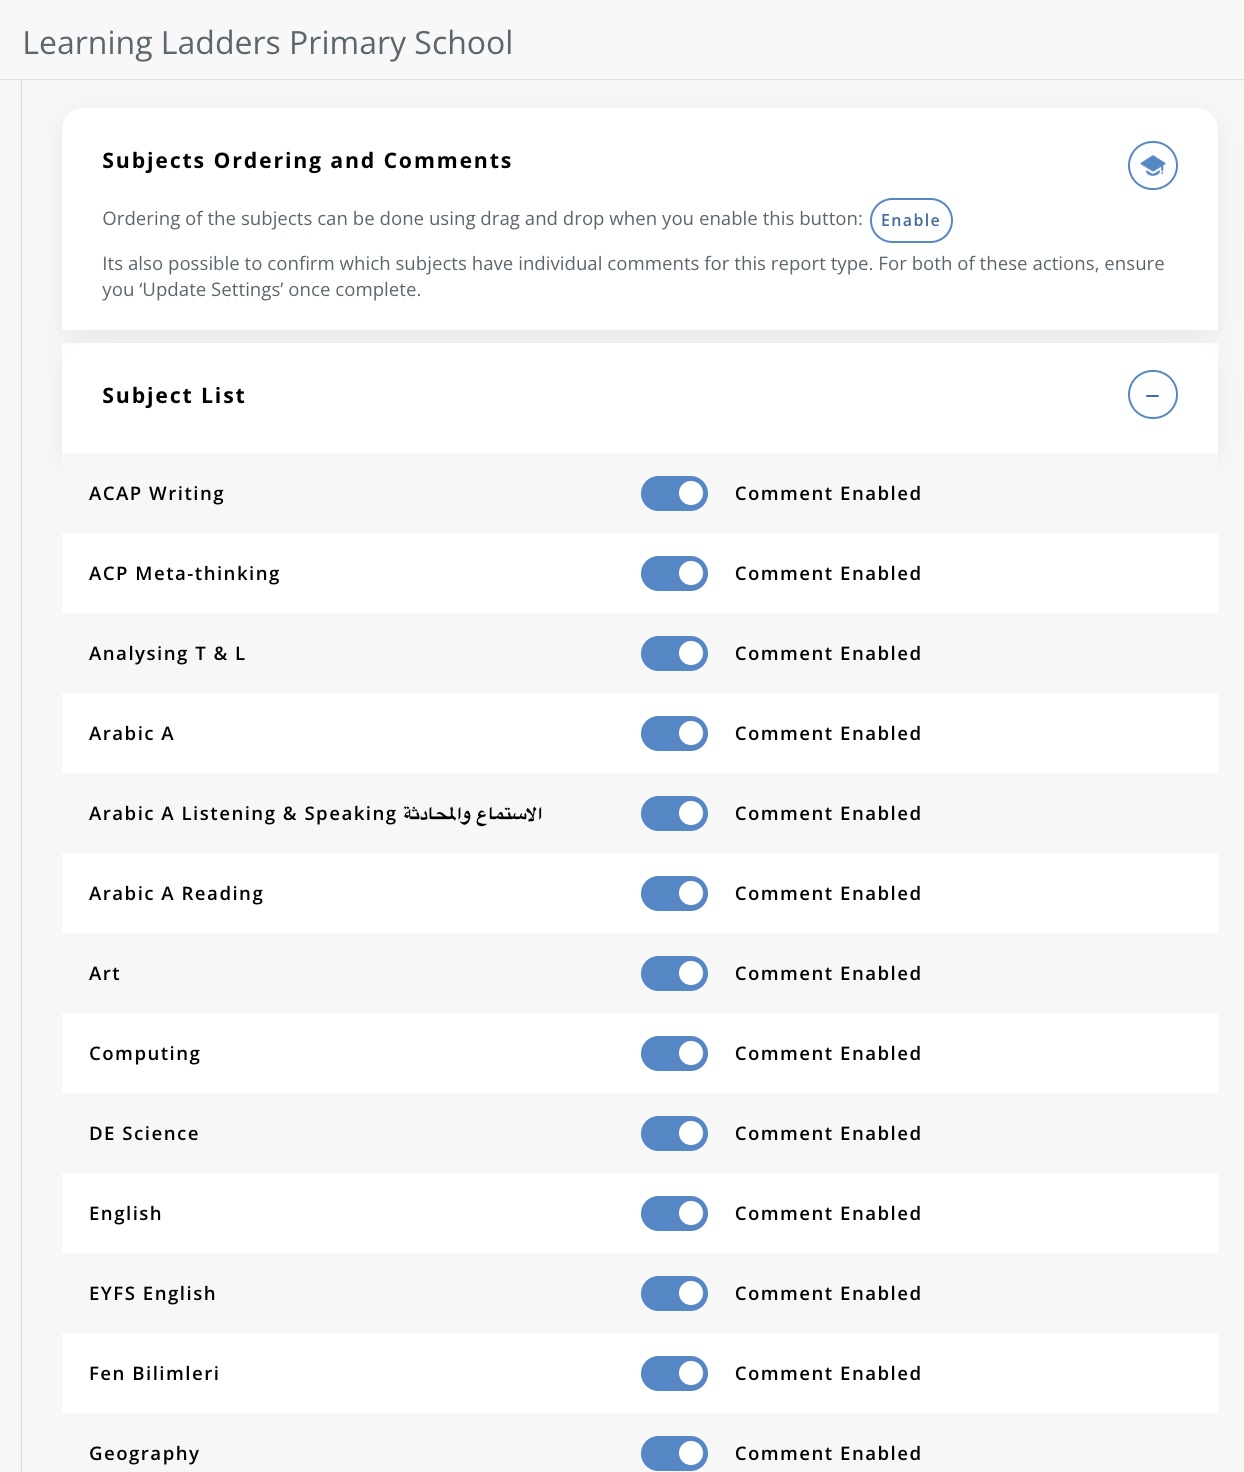Viewport: 1244px width, 1472px height.
Task: Toggle comments for Geography
Action: (x=674, y=1453)
